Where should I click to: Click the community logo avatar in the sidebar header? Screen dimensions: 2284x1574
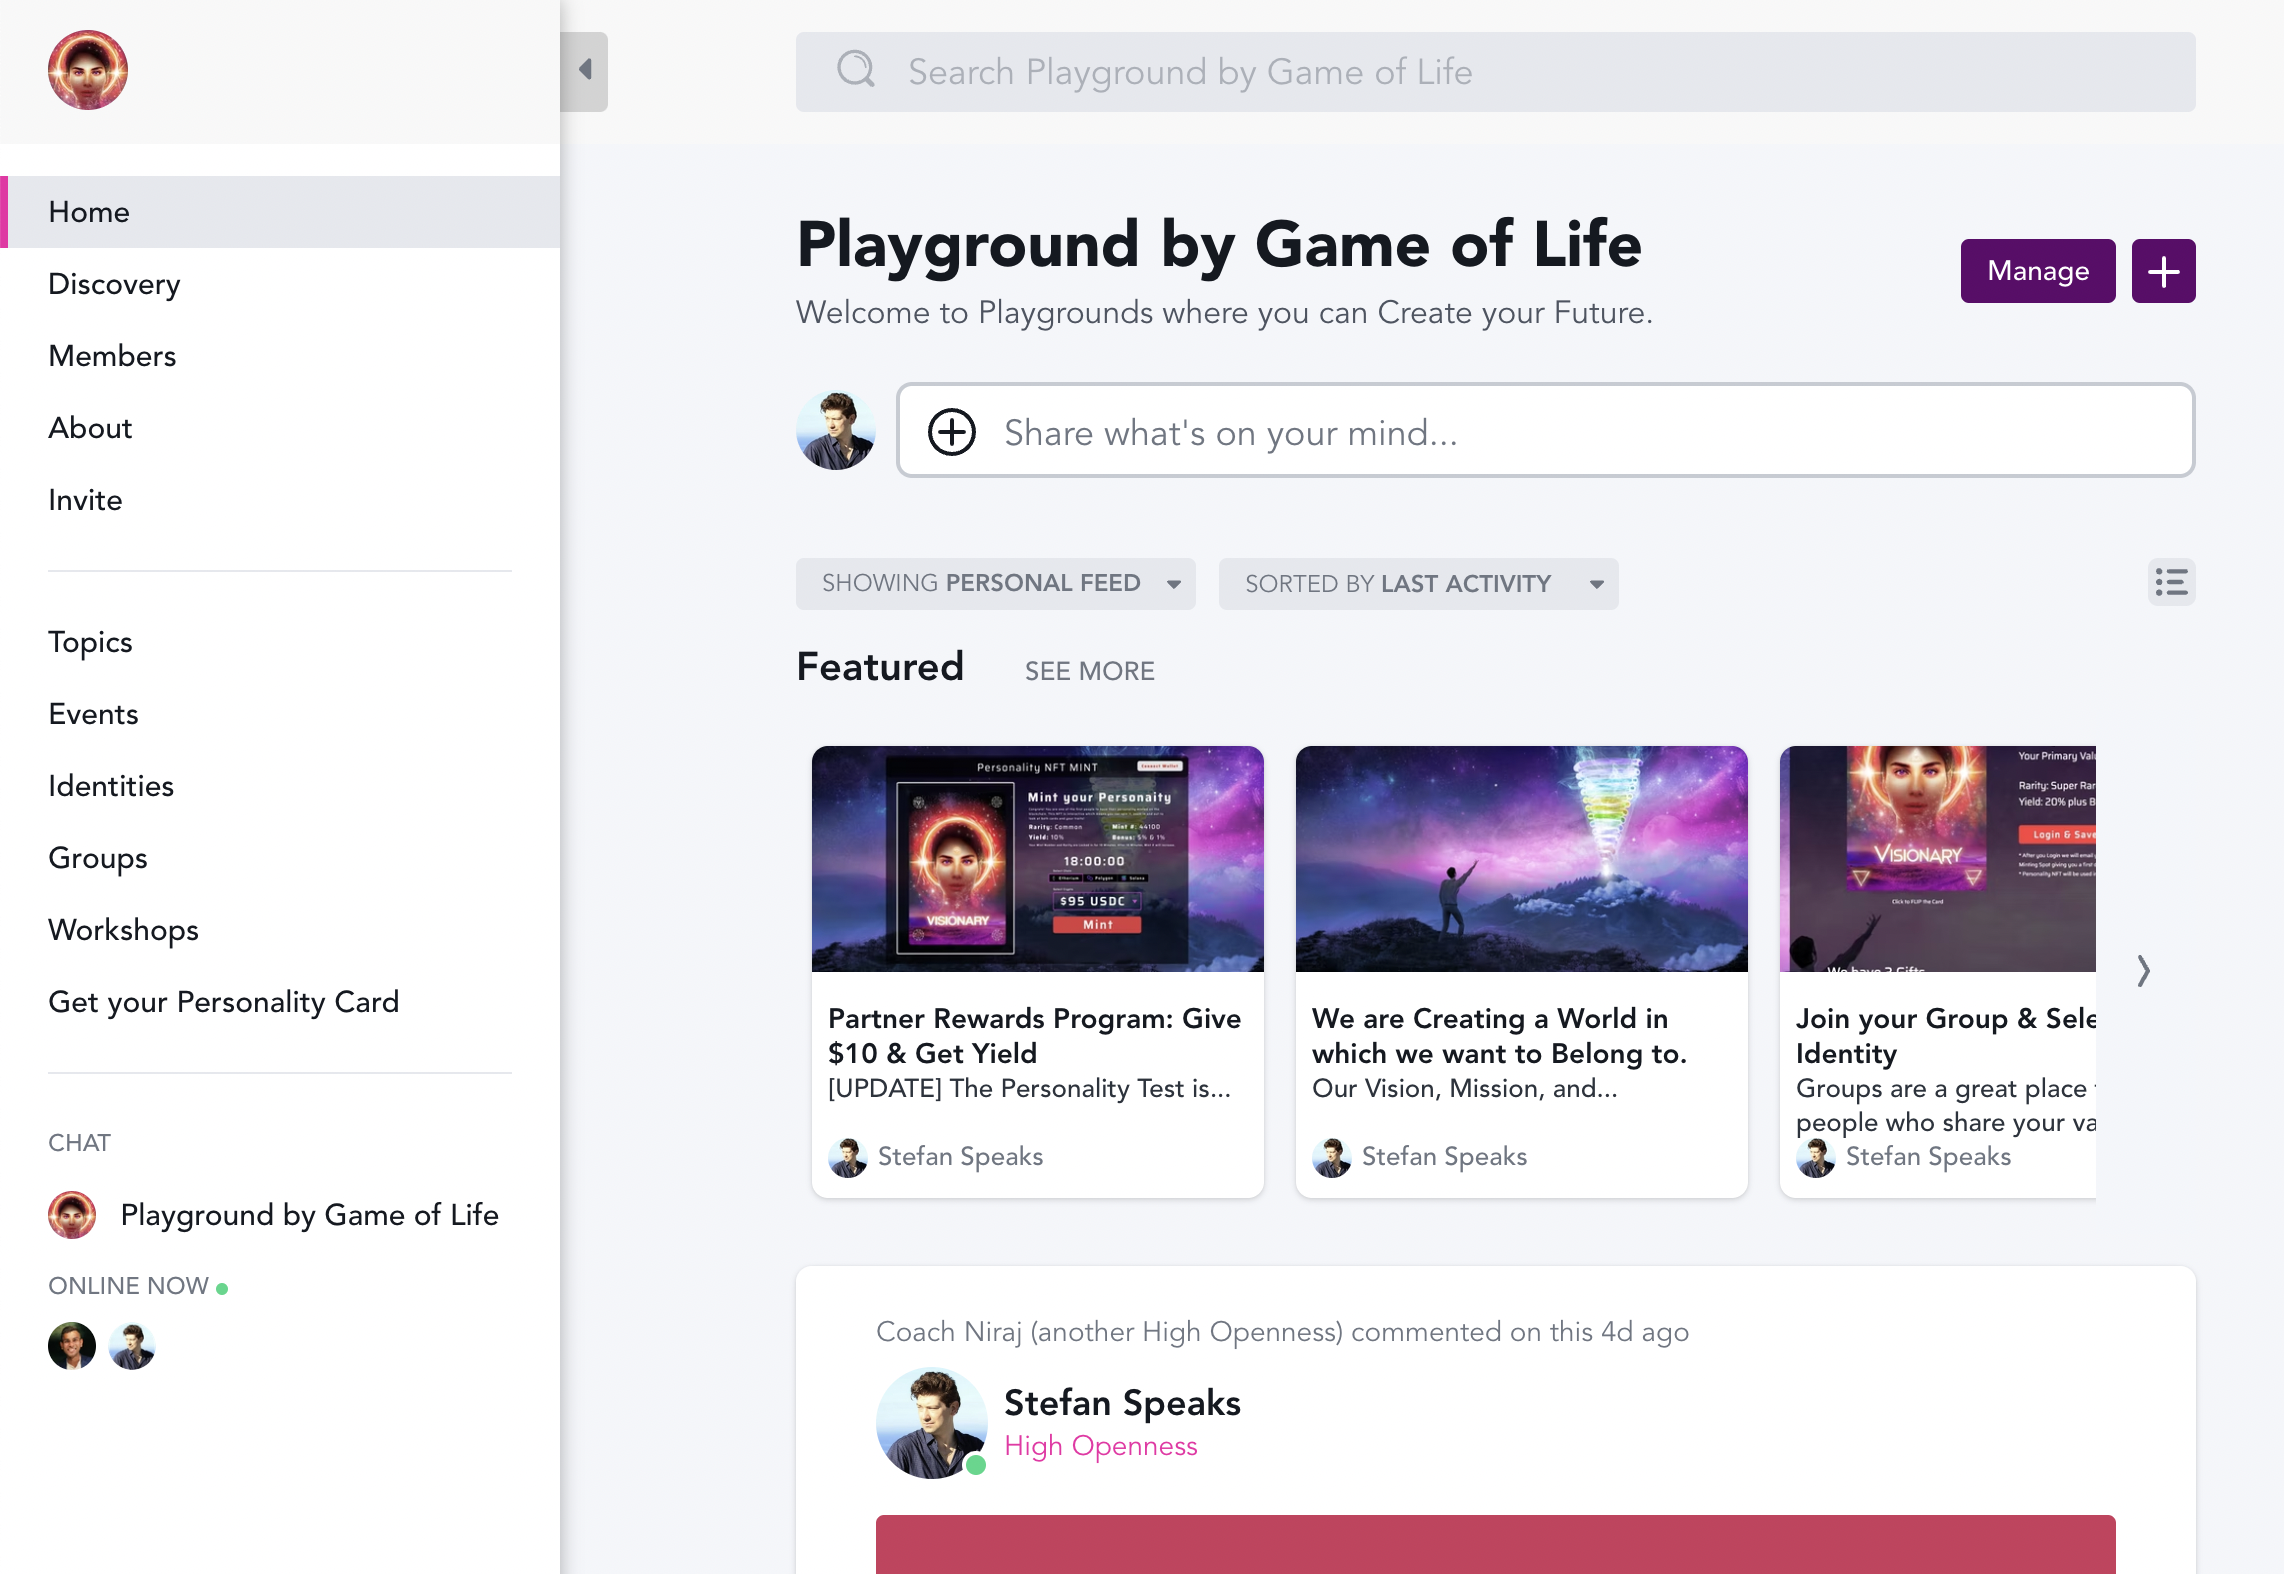point(88,70)
